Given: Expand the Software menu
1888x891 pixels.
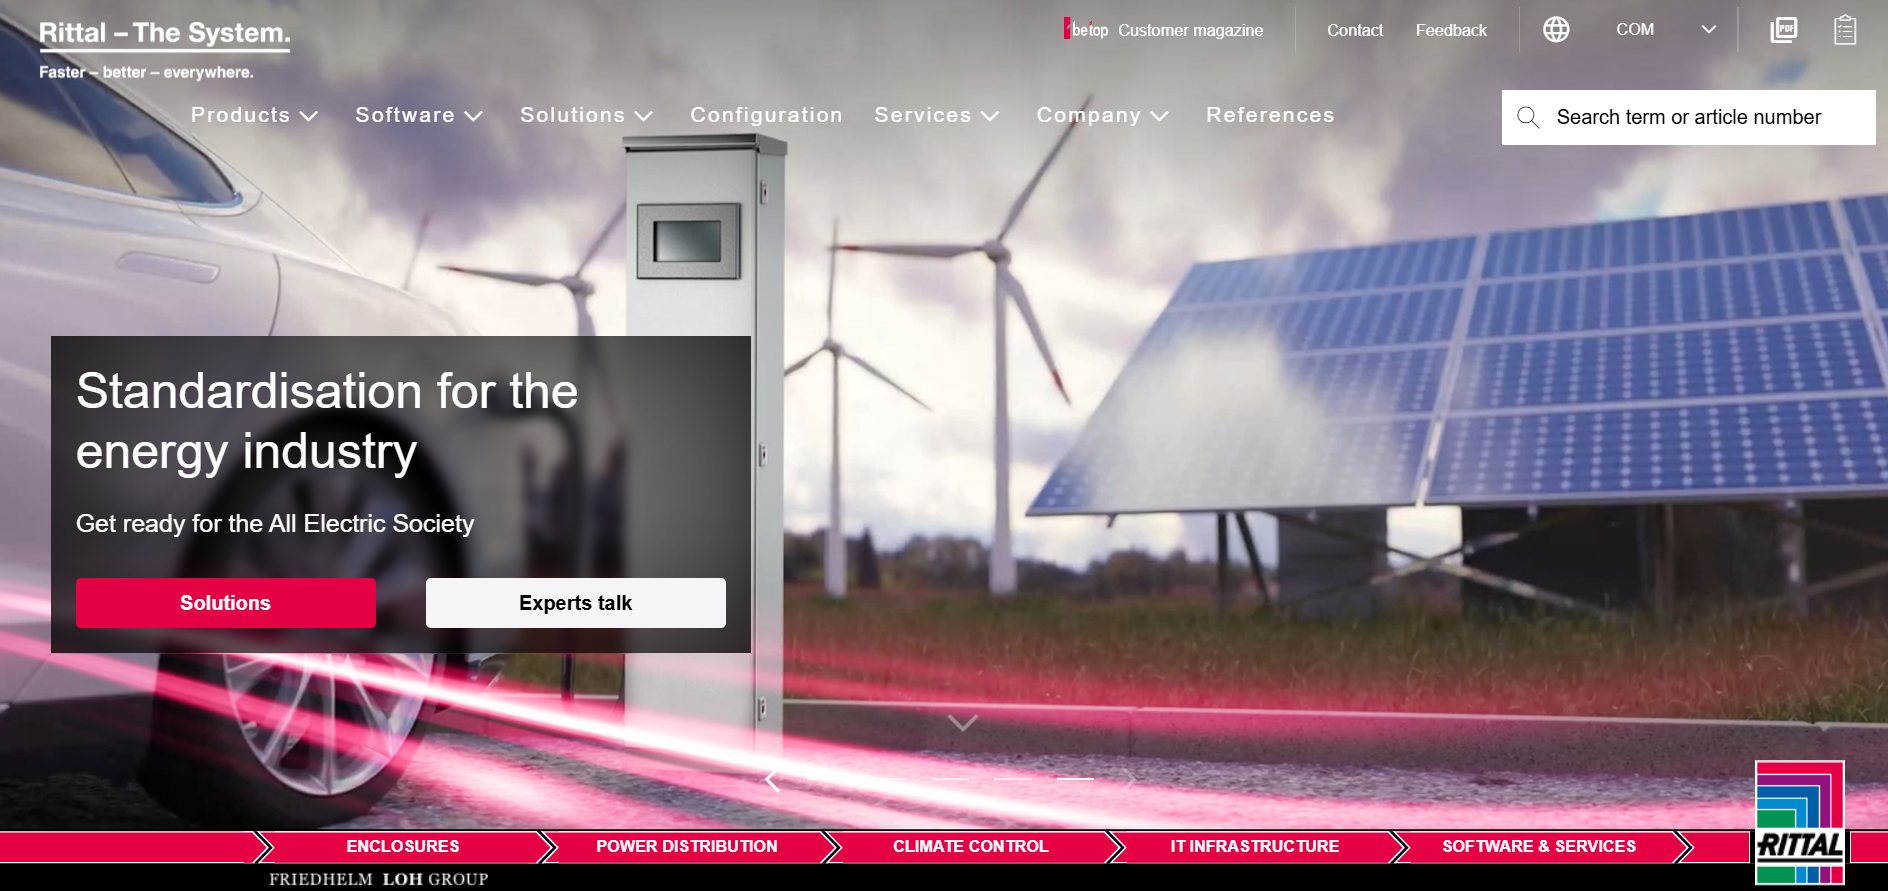Looking at the screenshot, I should tap(419, 115).
